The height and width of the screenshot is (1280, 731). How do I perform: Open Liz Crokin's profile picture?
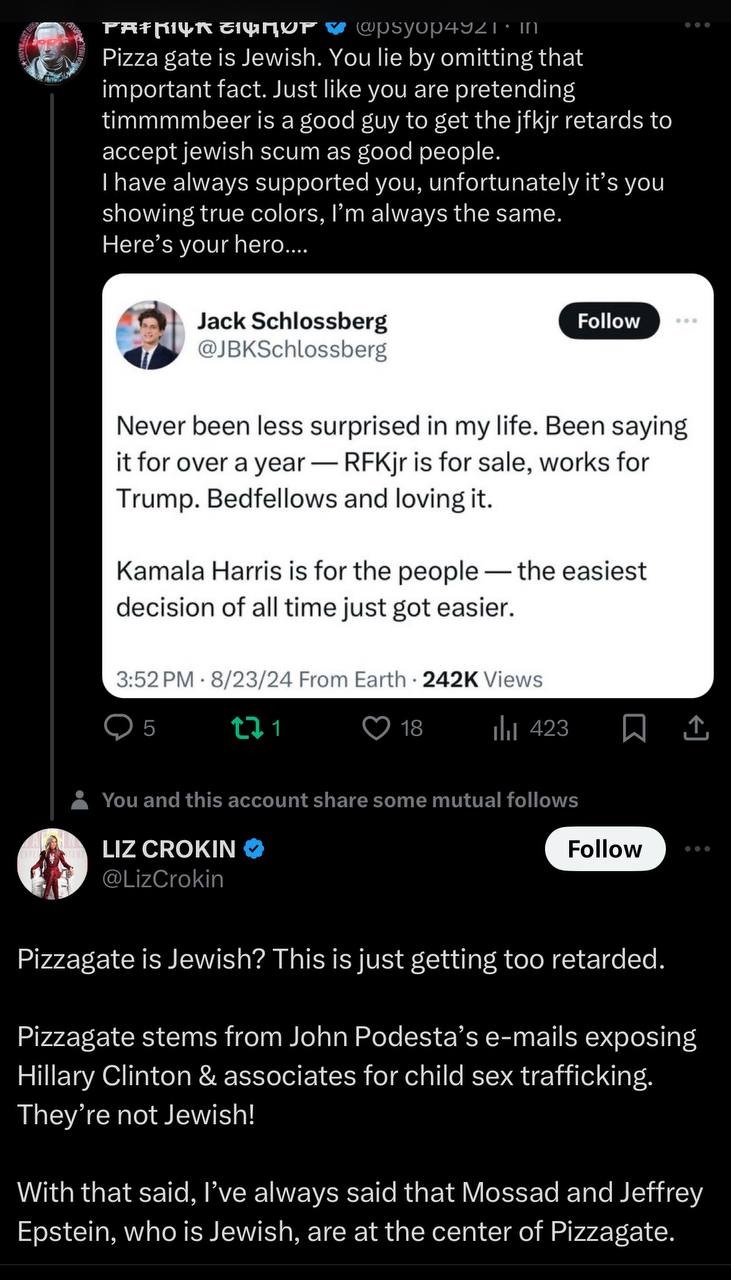tap(53, 864)
